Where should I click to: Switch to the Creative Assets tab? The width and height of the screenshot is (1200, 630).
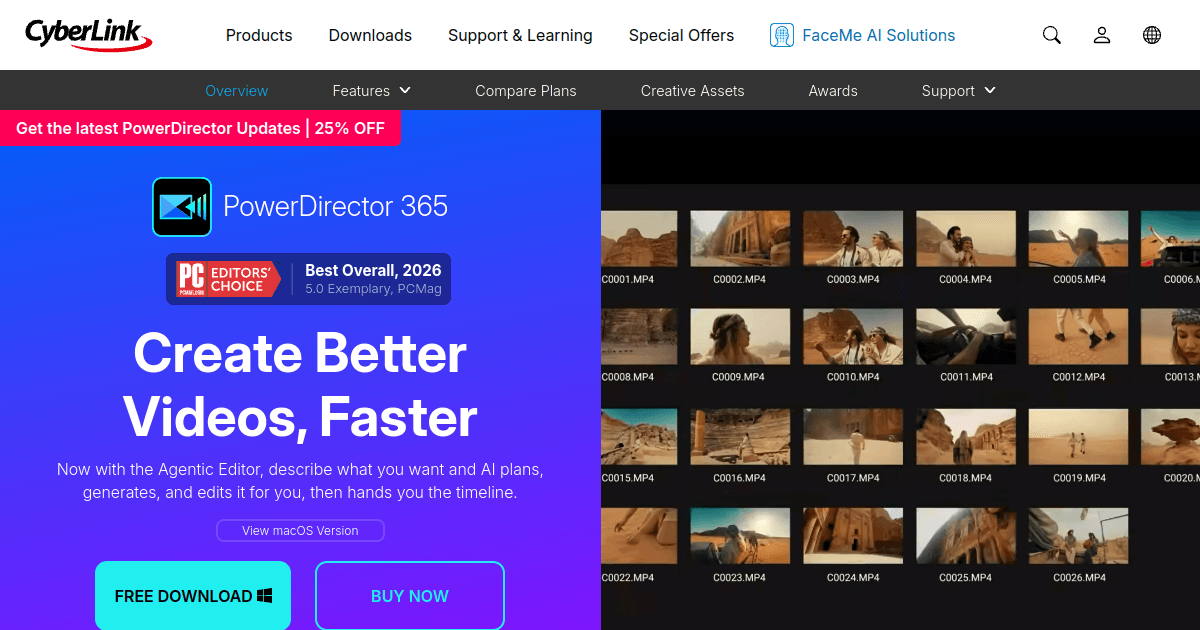tap(693, 90)
